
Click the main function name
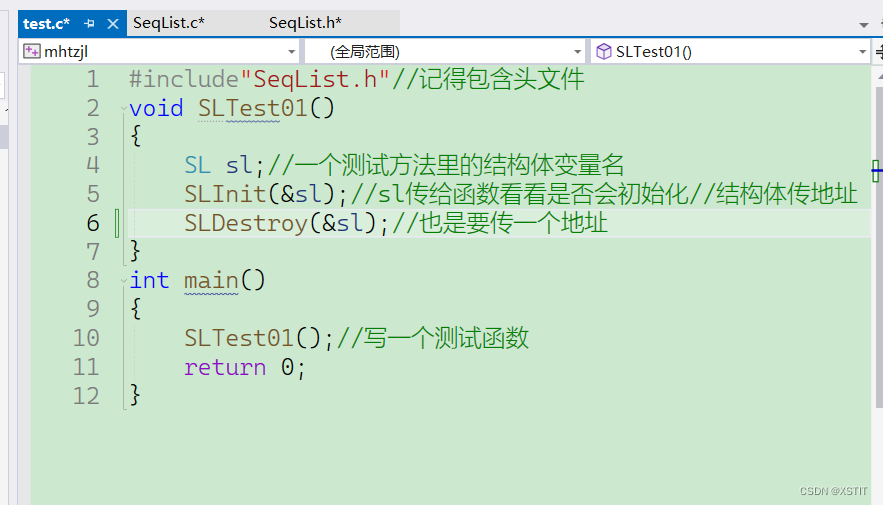[x=211, y=280]
